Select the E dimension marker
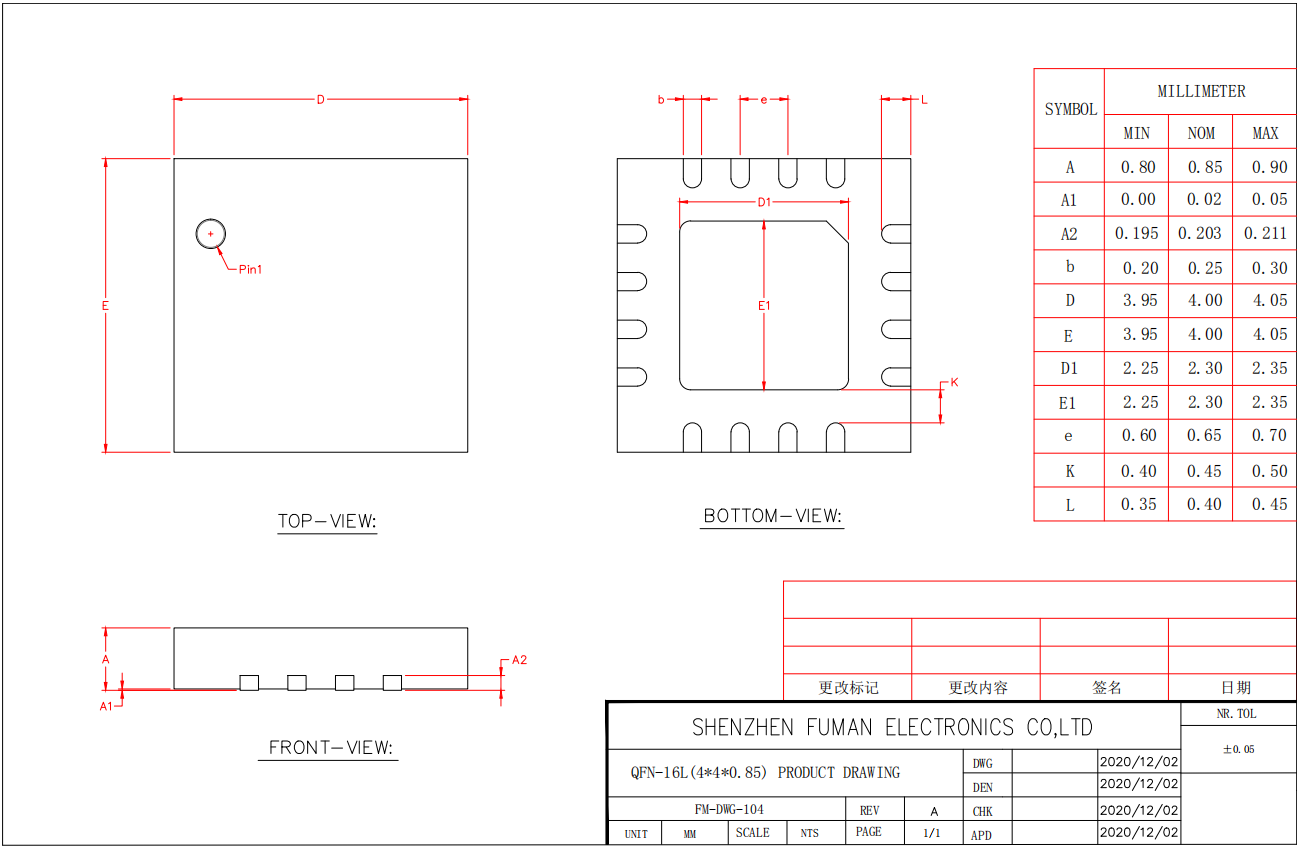Viewport: 1301px width, 848px height. pyautogui.click(x=103, y=302)
